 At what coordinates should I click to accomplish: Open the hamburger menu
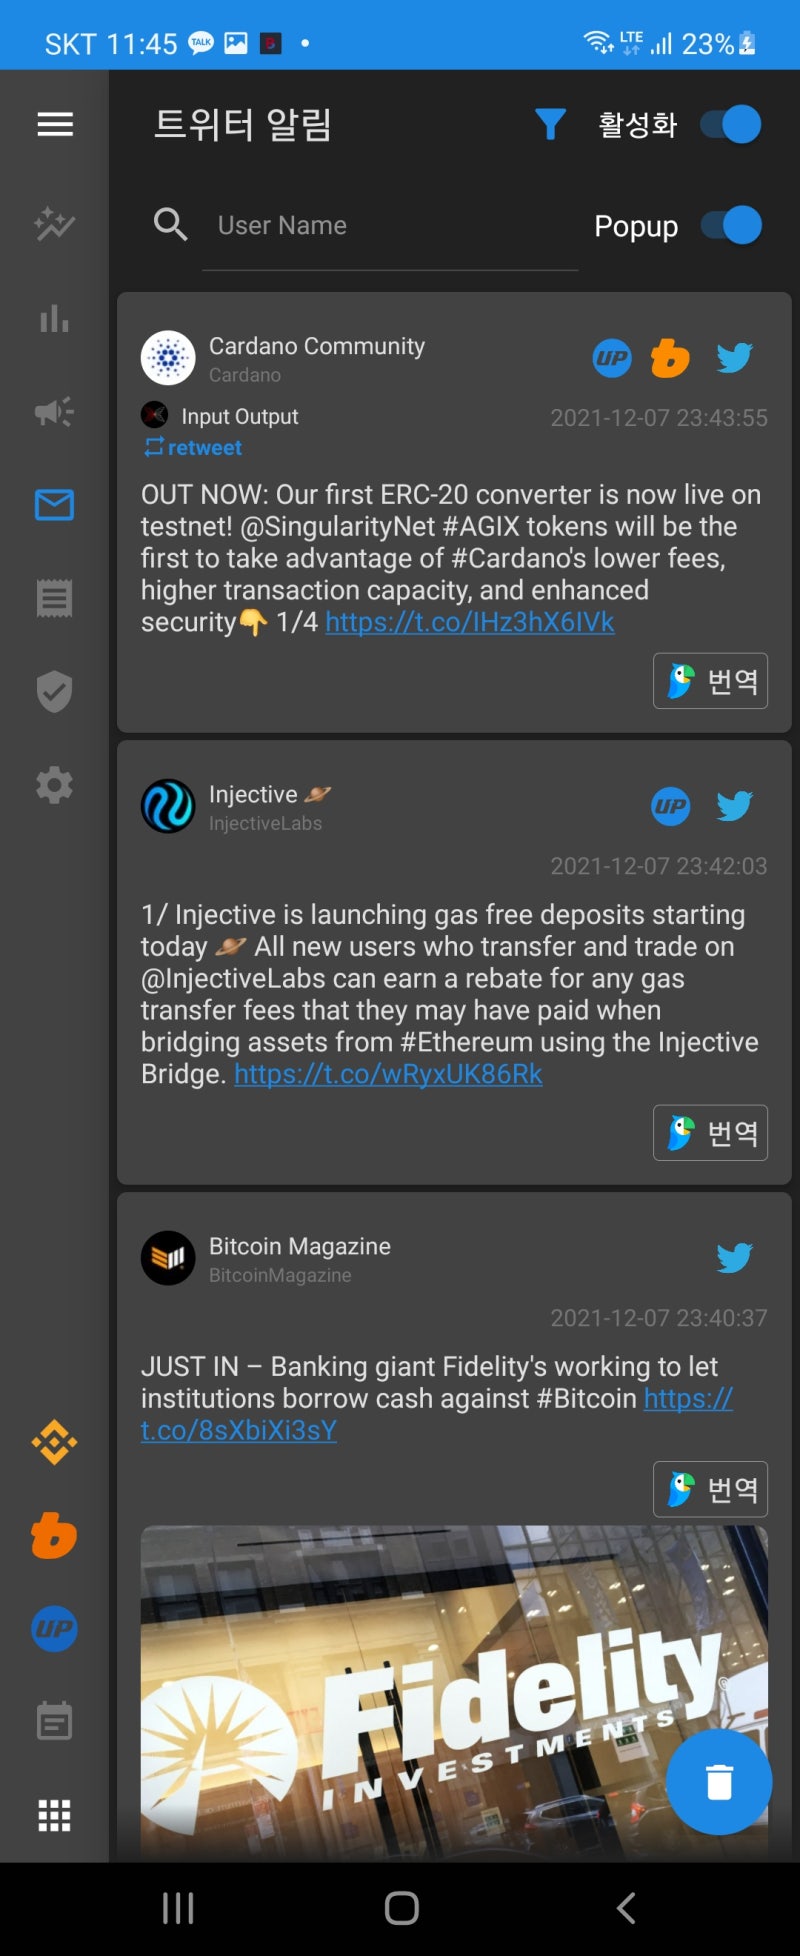pos(55,124)
